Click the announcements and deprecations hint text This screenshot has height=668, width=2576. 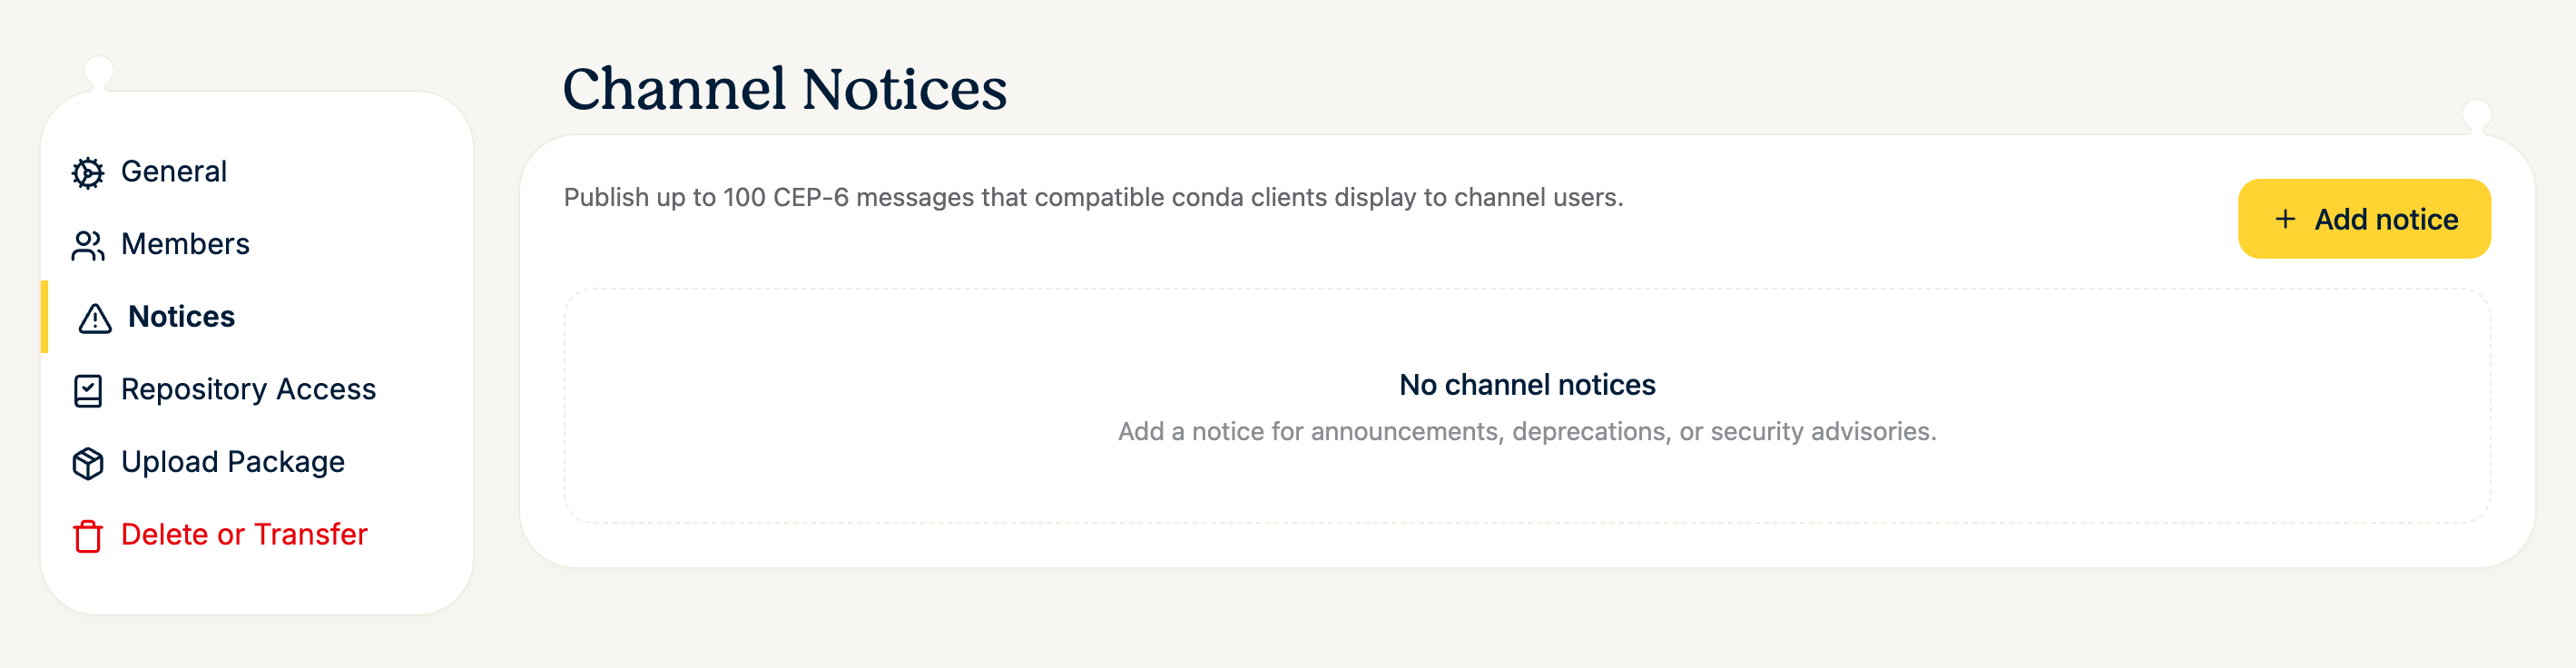(1527, 431)
